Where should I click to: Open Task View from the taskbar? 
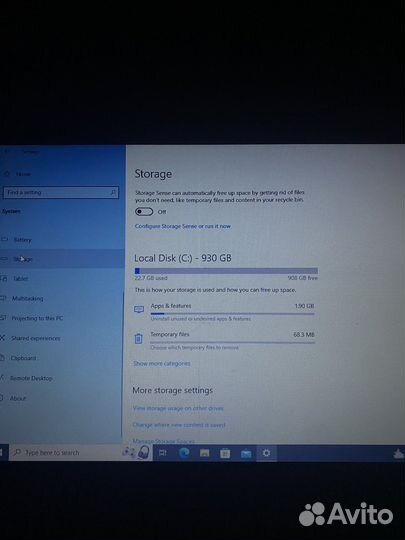[163, 453]
